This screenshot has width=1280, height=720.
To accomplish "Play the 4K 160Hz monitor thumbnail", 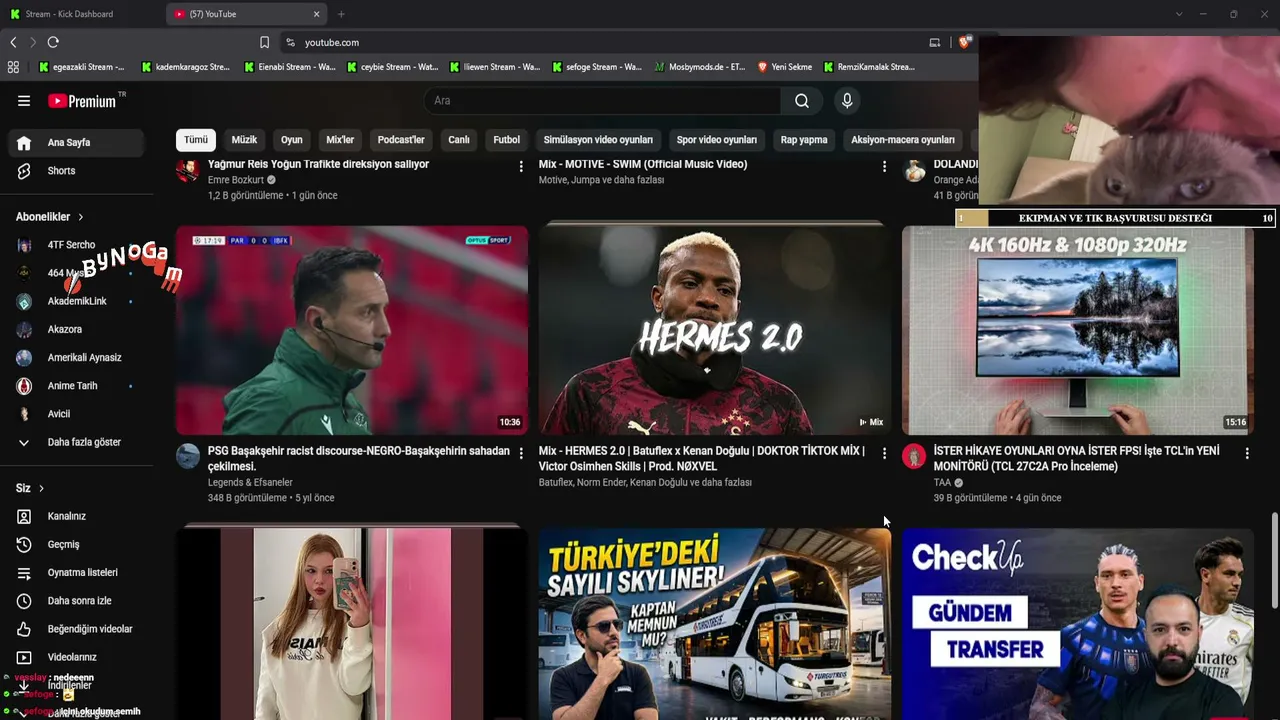I will [1078, 330].
